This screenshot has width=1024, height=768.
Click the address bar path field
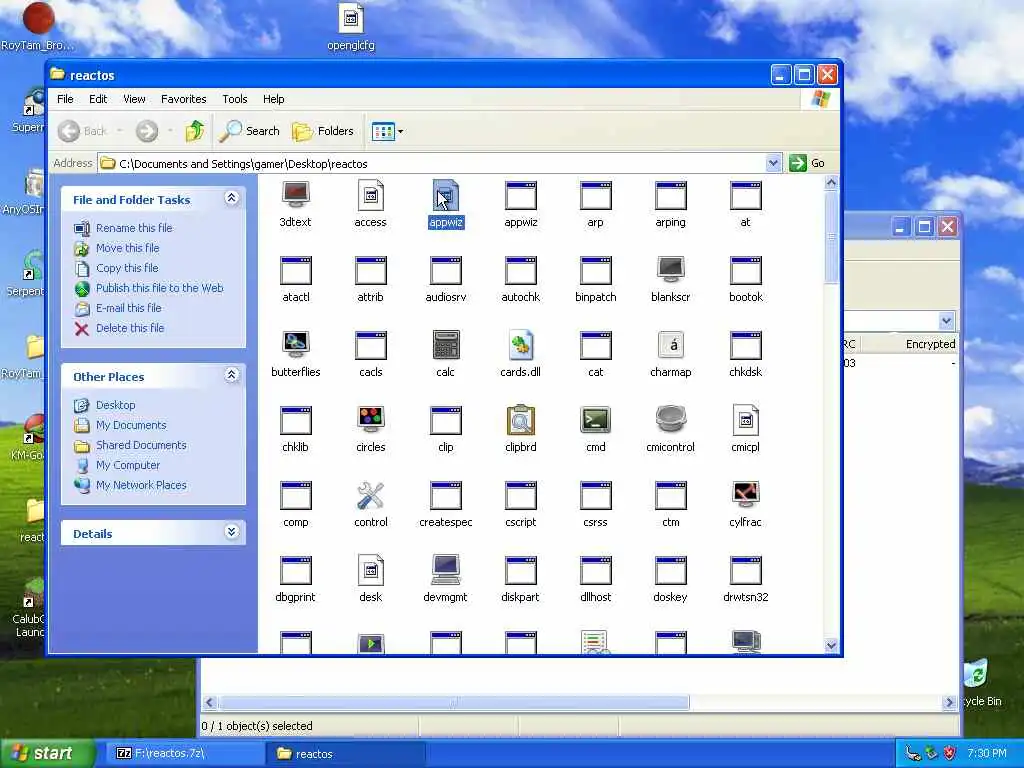click(431, 163)
